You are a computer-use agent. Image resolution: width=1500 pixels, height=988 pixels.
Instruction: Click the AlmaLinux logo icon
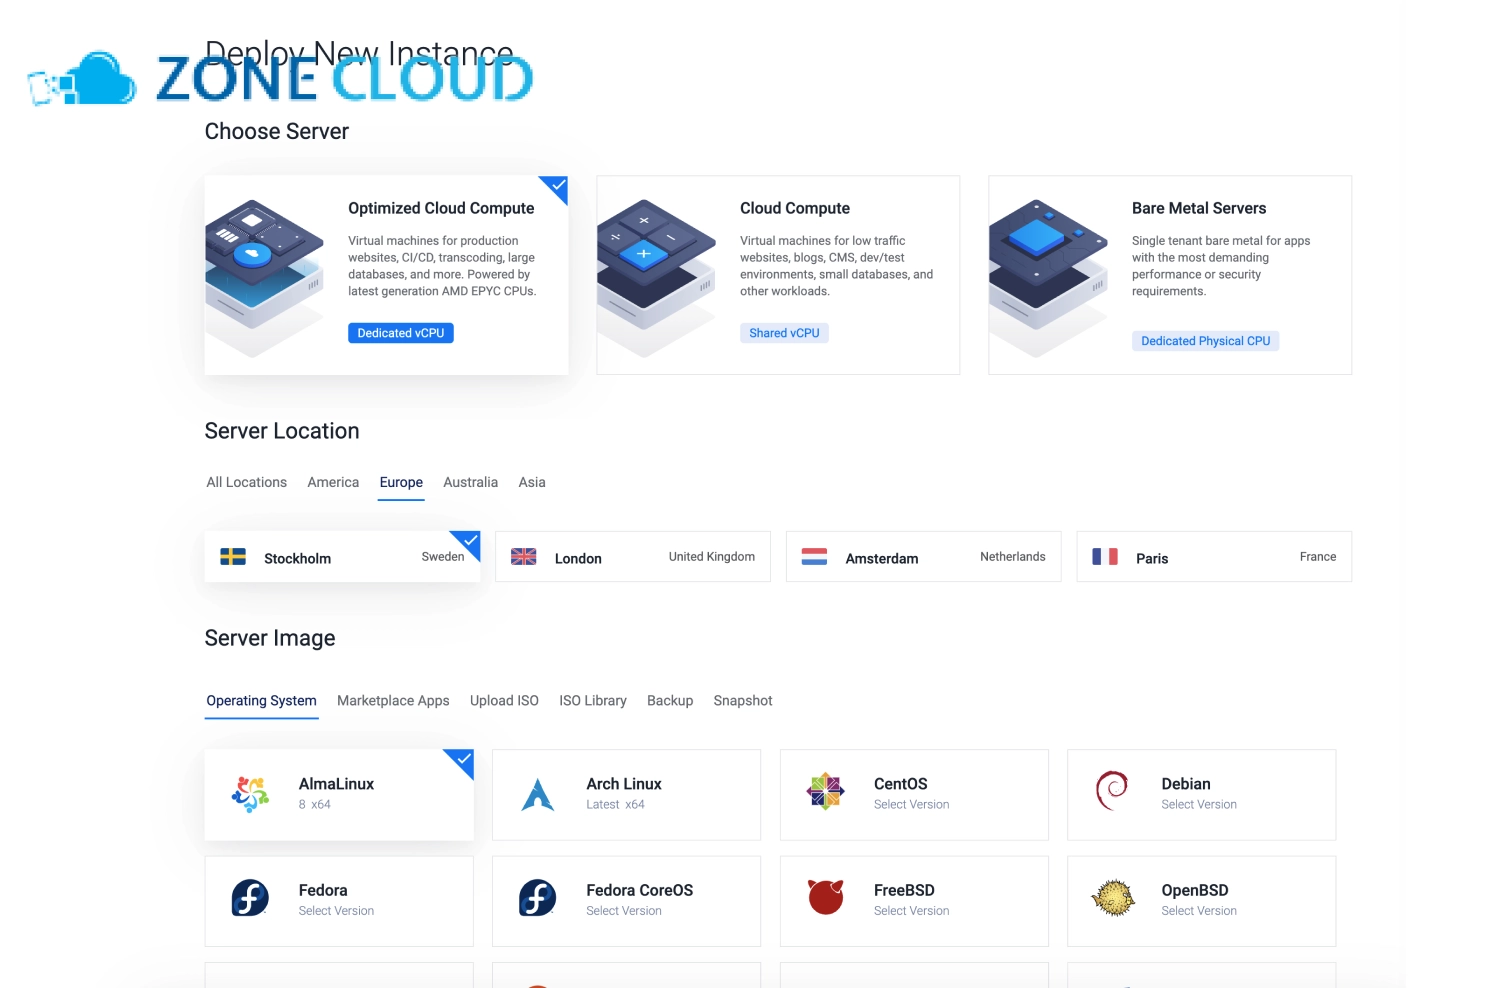click(250, 794)
